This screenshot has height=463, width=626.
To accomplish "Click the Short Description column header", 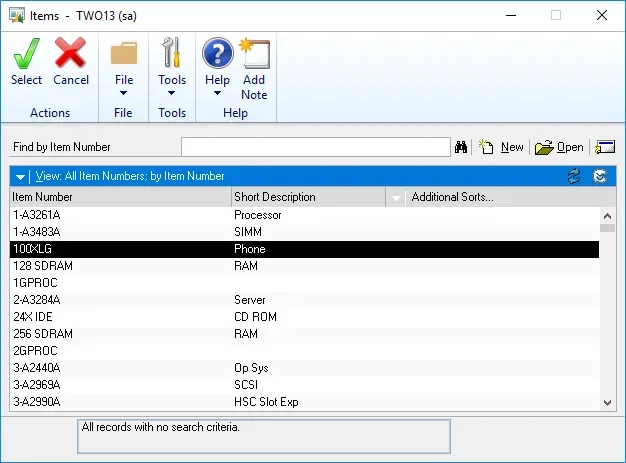I will (306, 197).
